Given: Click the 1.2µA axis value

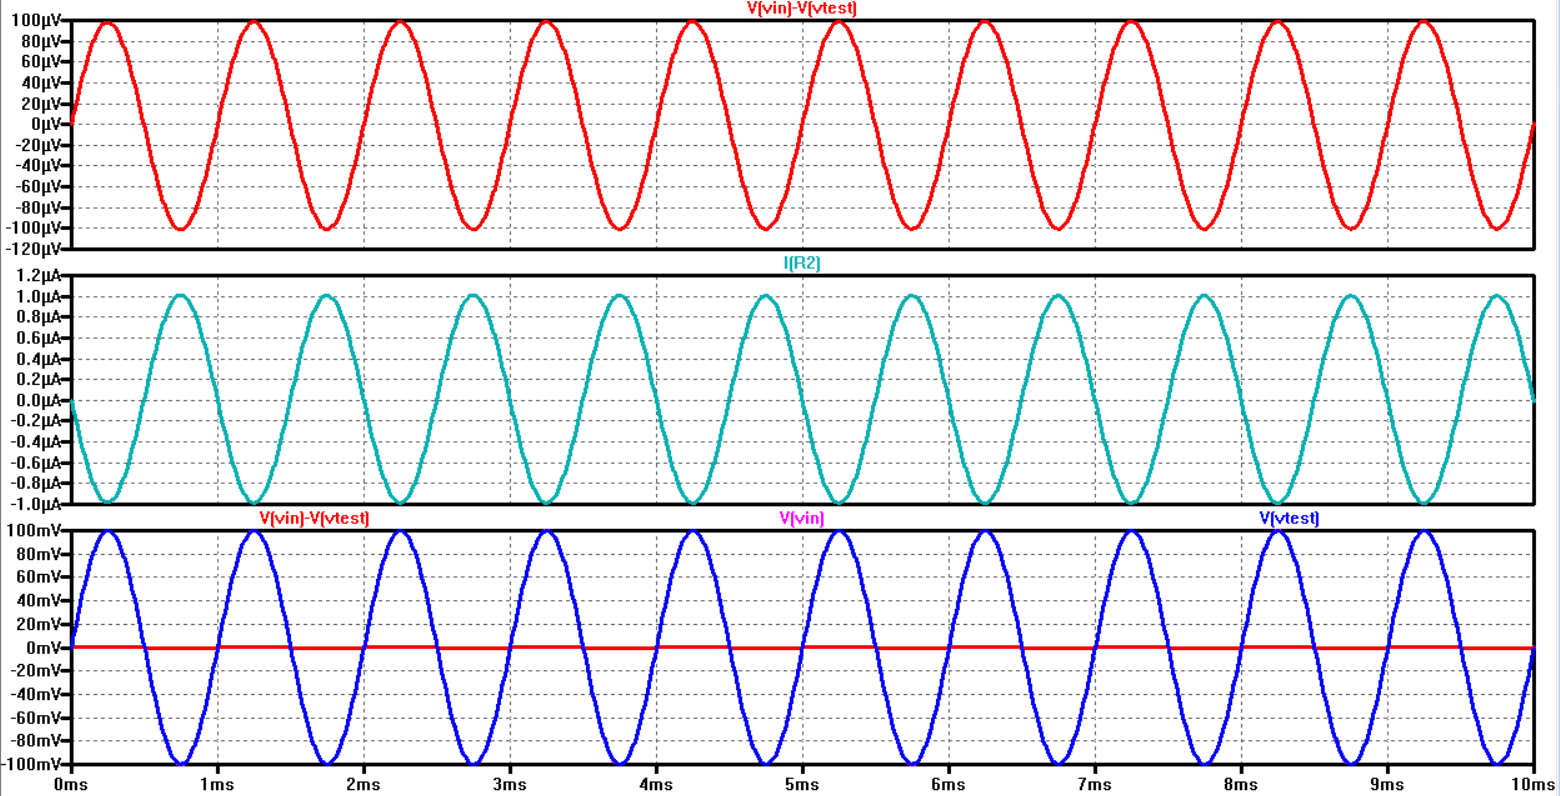Looking at the screenshot, I should pos(38,275).
